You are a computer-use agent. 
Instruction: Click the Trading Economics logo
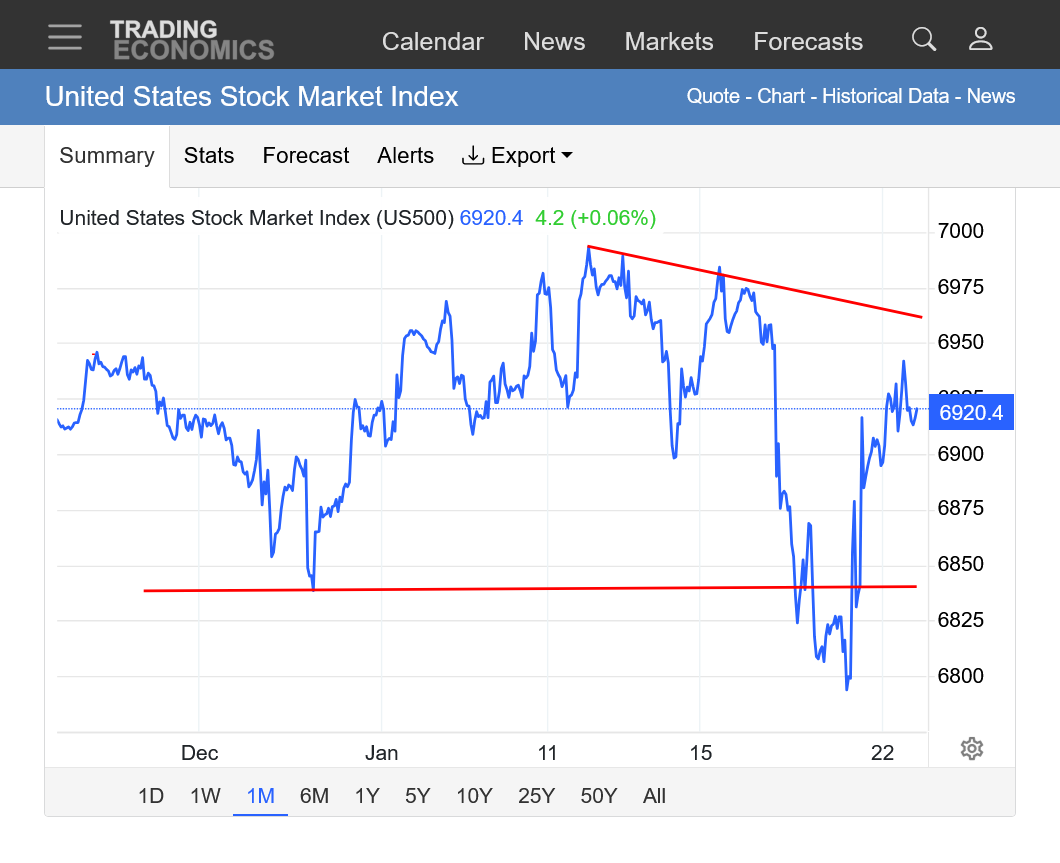pos(191,40)
